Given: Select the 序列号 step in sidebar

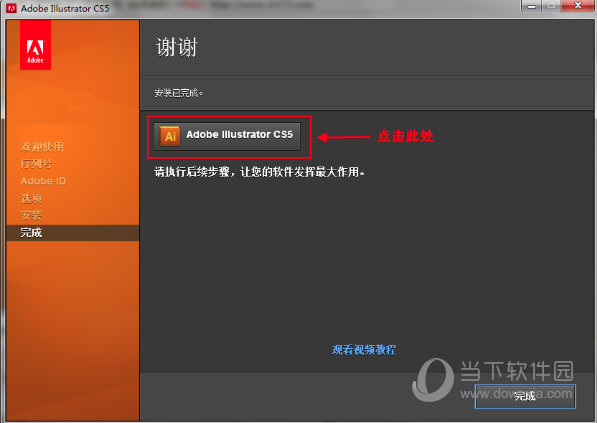Looking at the screenshot, I should coord(36,164).
